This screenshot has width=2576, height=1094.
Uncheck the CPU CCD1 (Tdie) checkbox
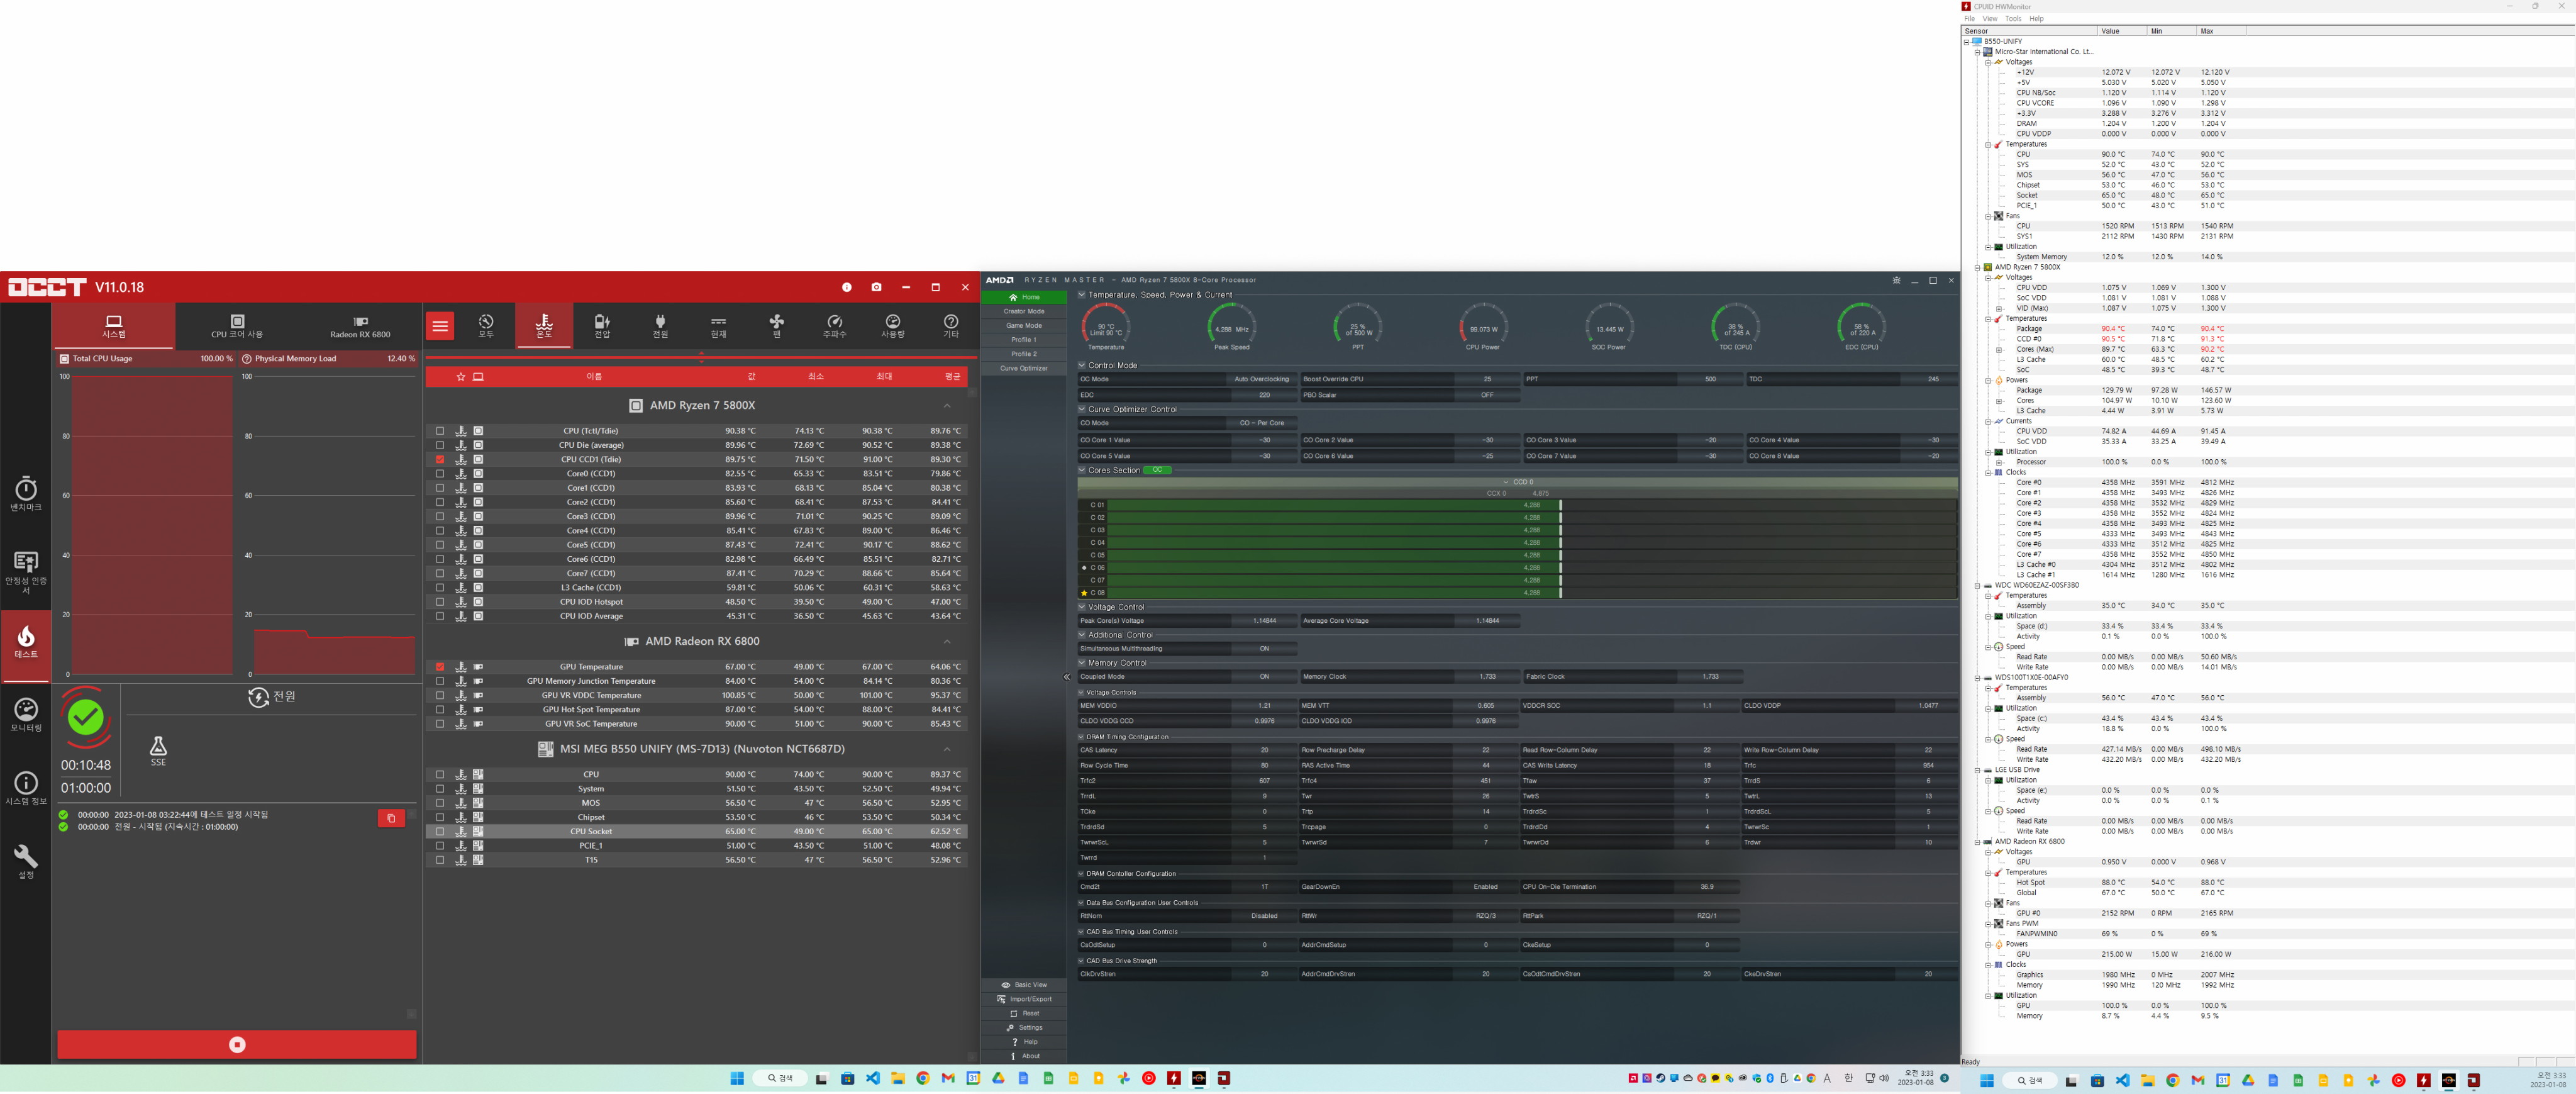pyautogui.click(x=440, y=459)
